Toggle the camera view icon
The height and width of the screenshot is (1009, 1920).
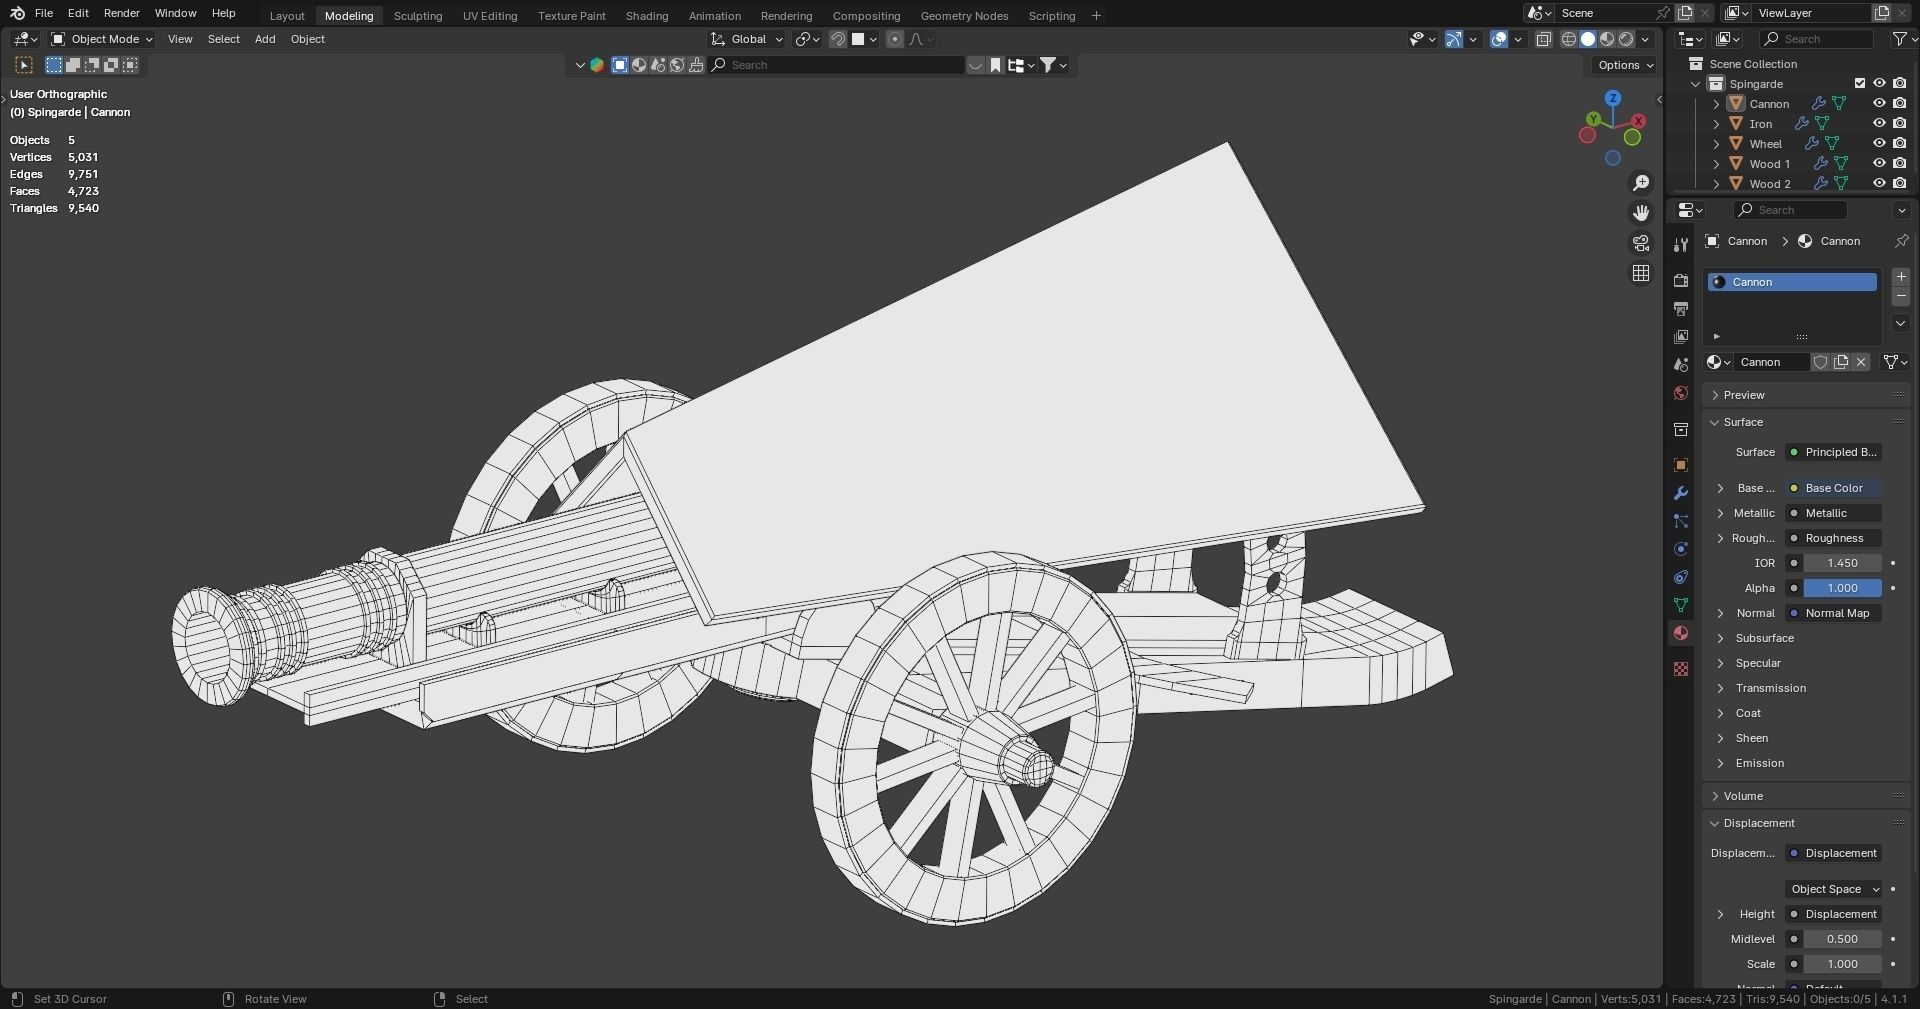coord(1641,243)
